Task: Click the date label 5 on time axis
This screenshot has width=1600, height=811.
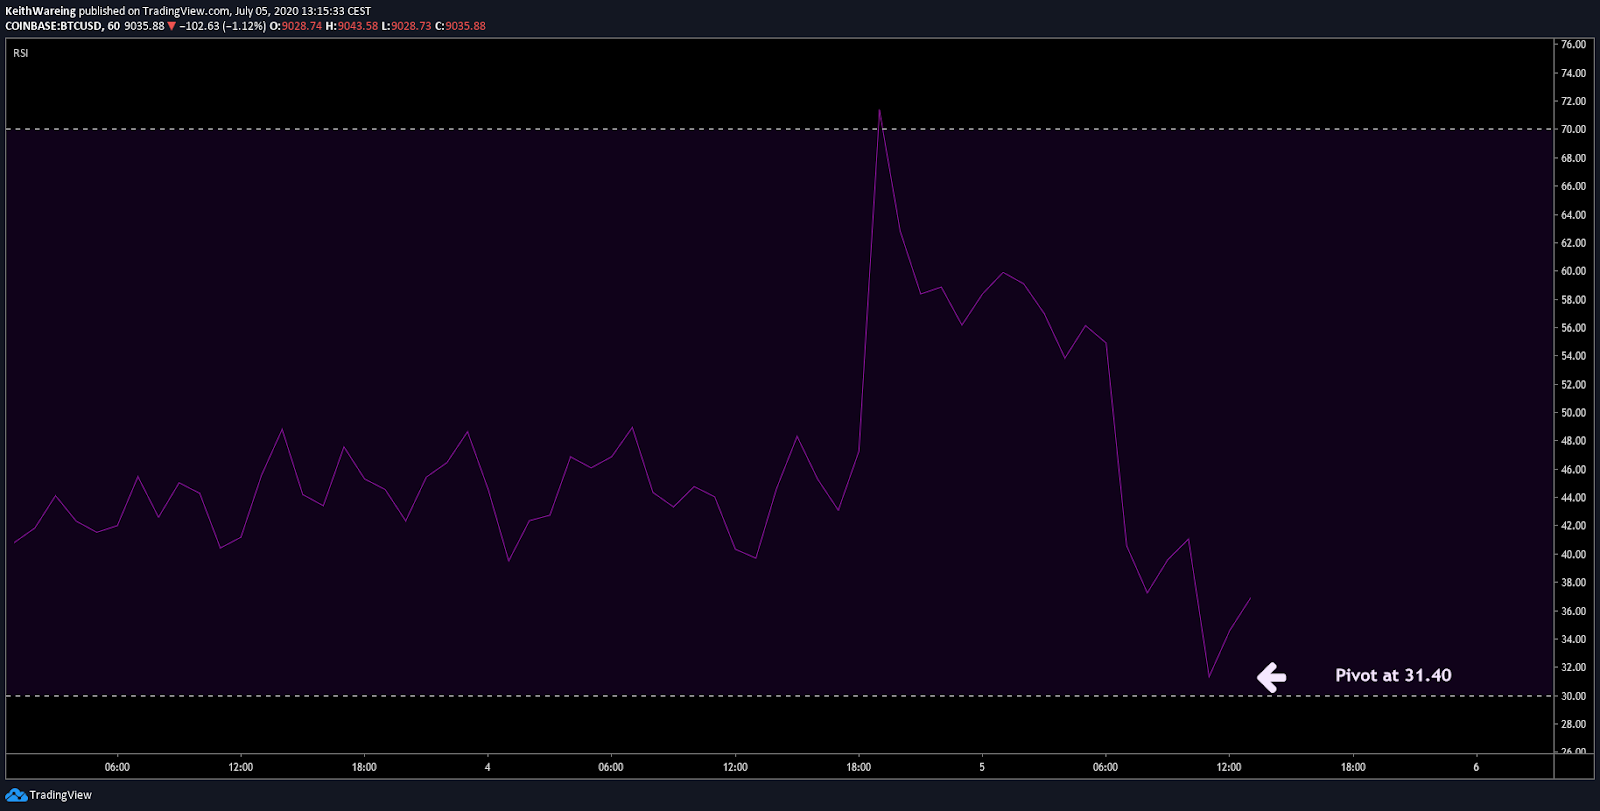Action: (x=982, y=767)
